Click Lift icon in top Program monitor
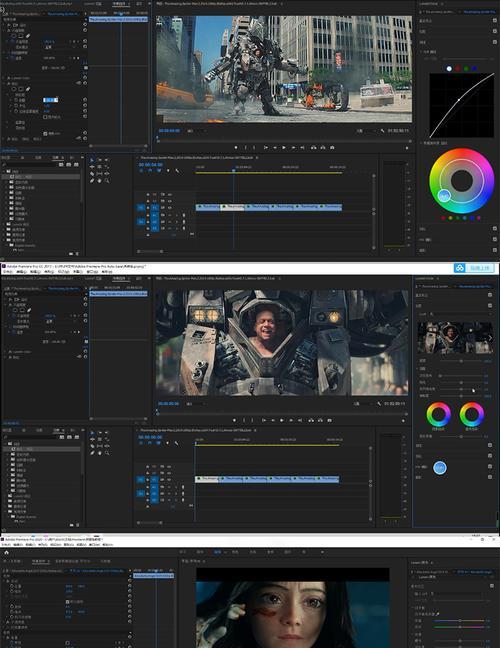Viewport: 500px width, 648px height. (x=313, y=148)
